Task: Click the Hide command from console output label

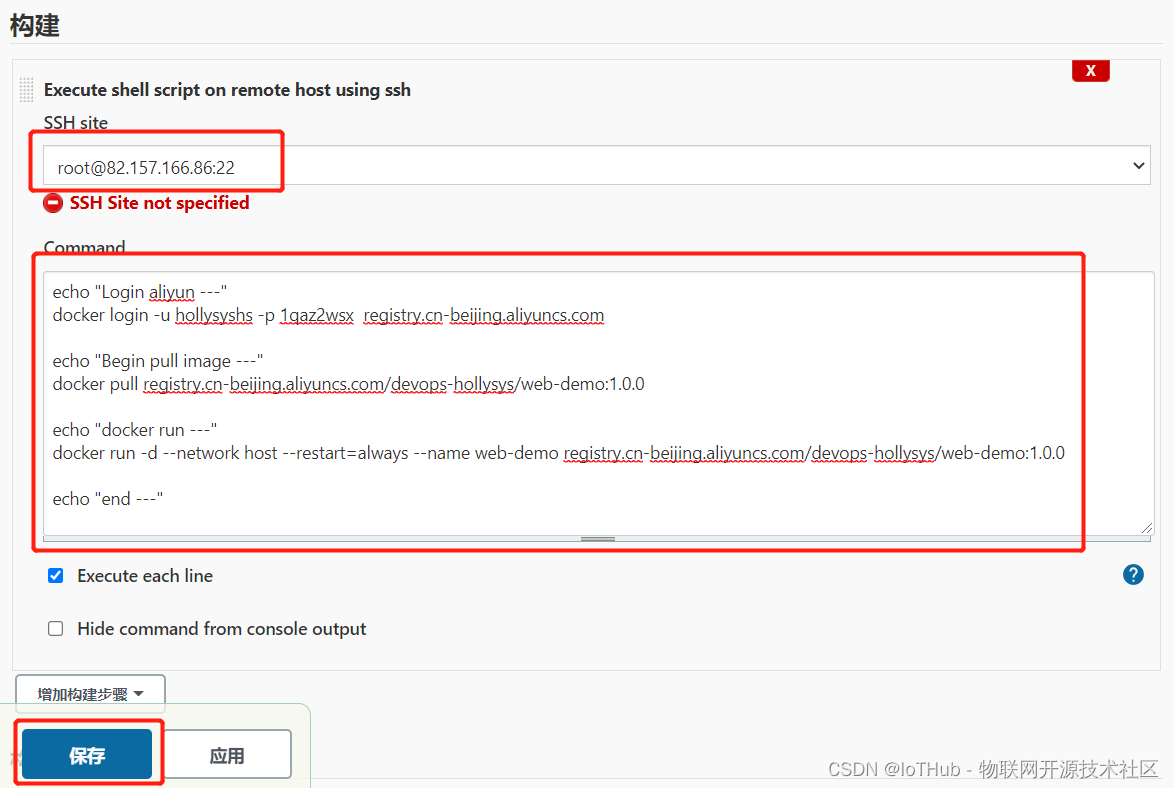Action: point(222,628)
